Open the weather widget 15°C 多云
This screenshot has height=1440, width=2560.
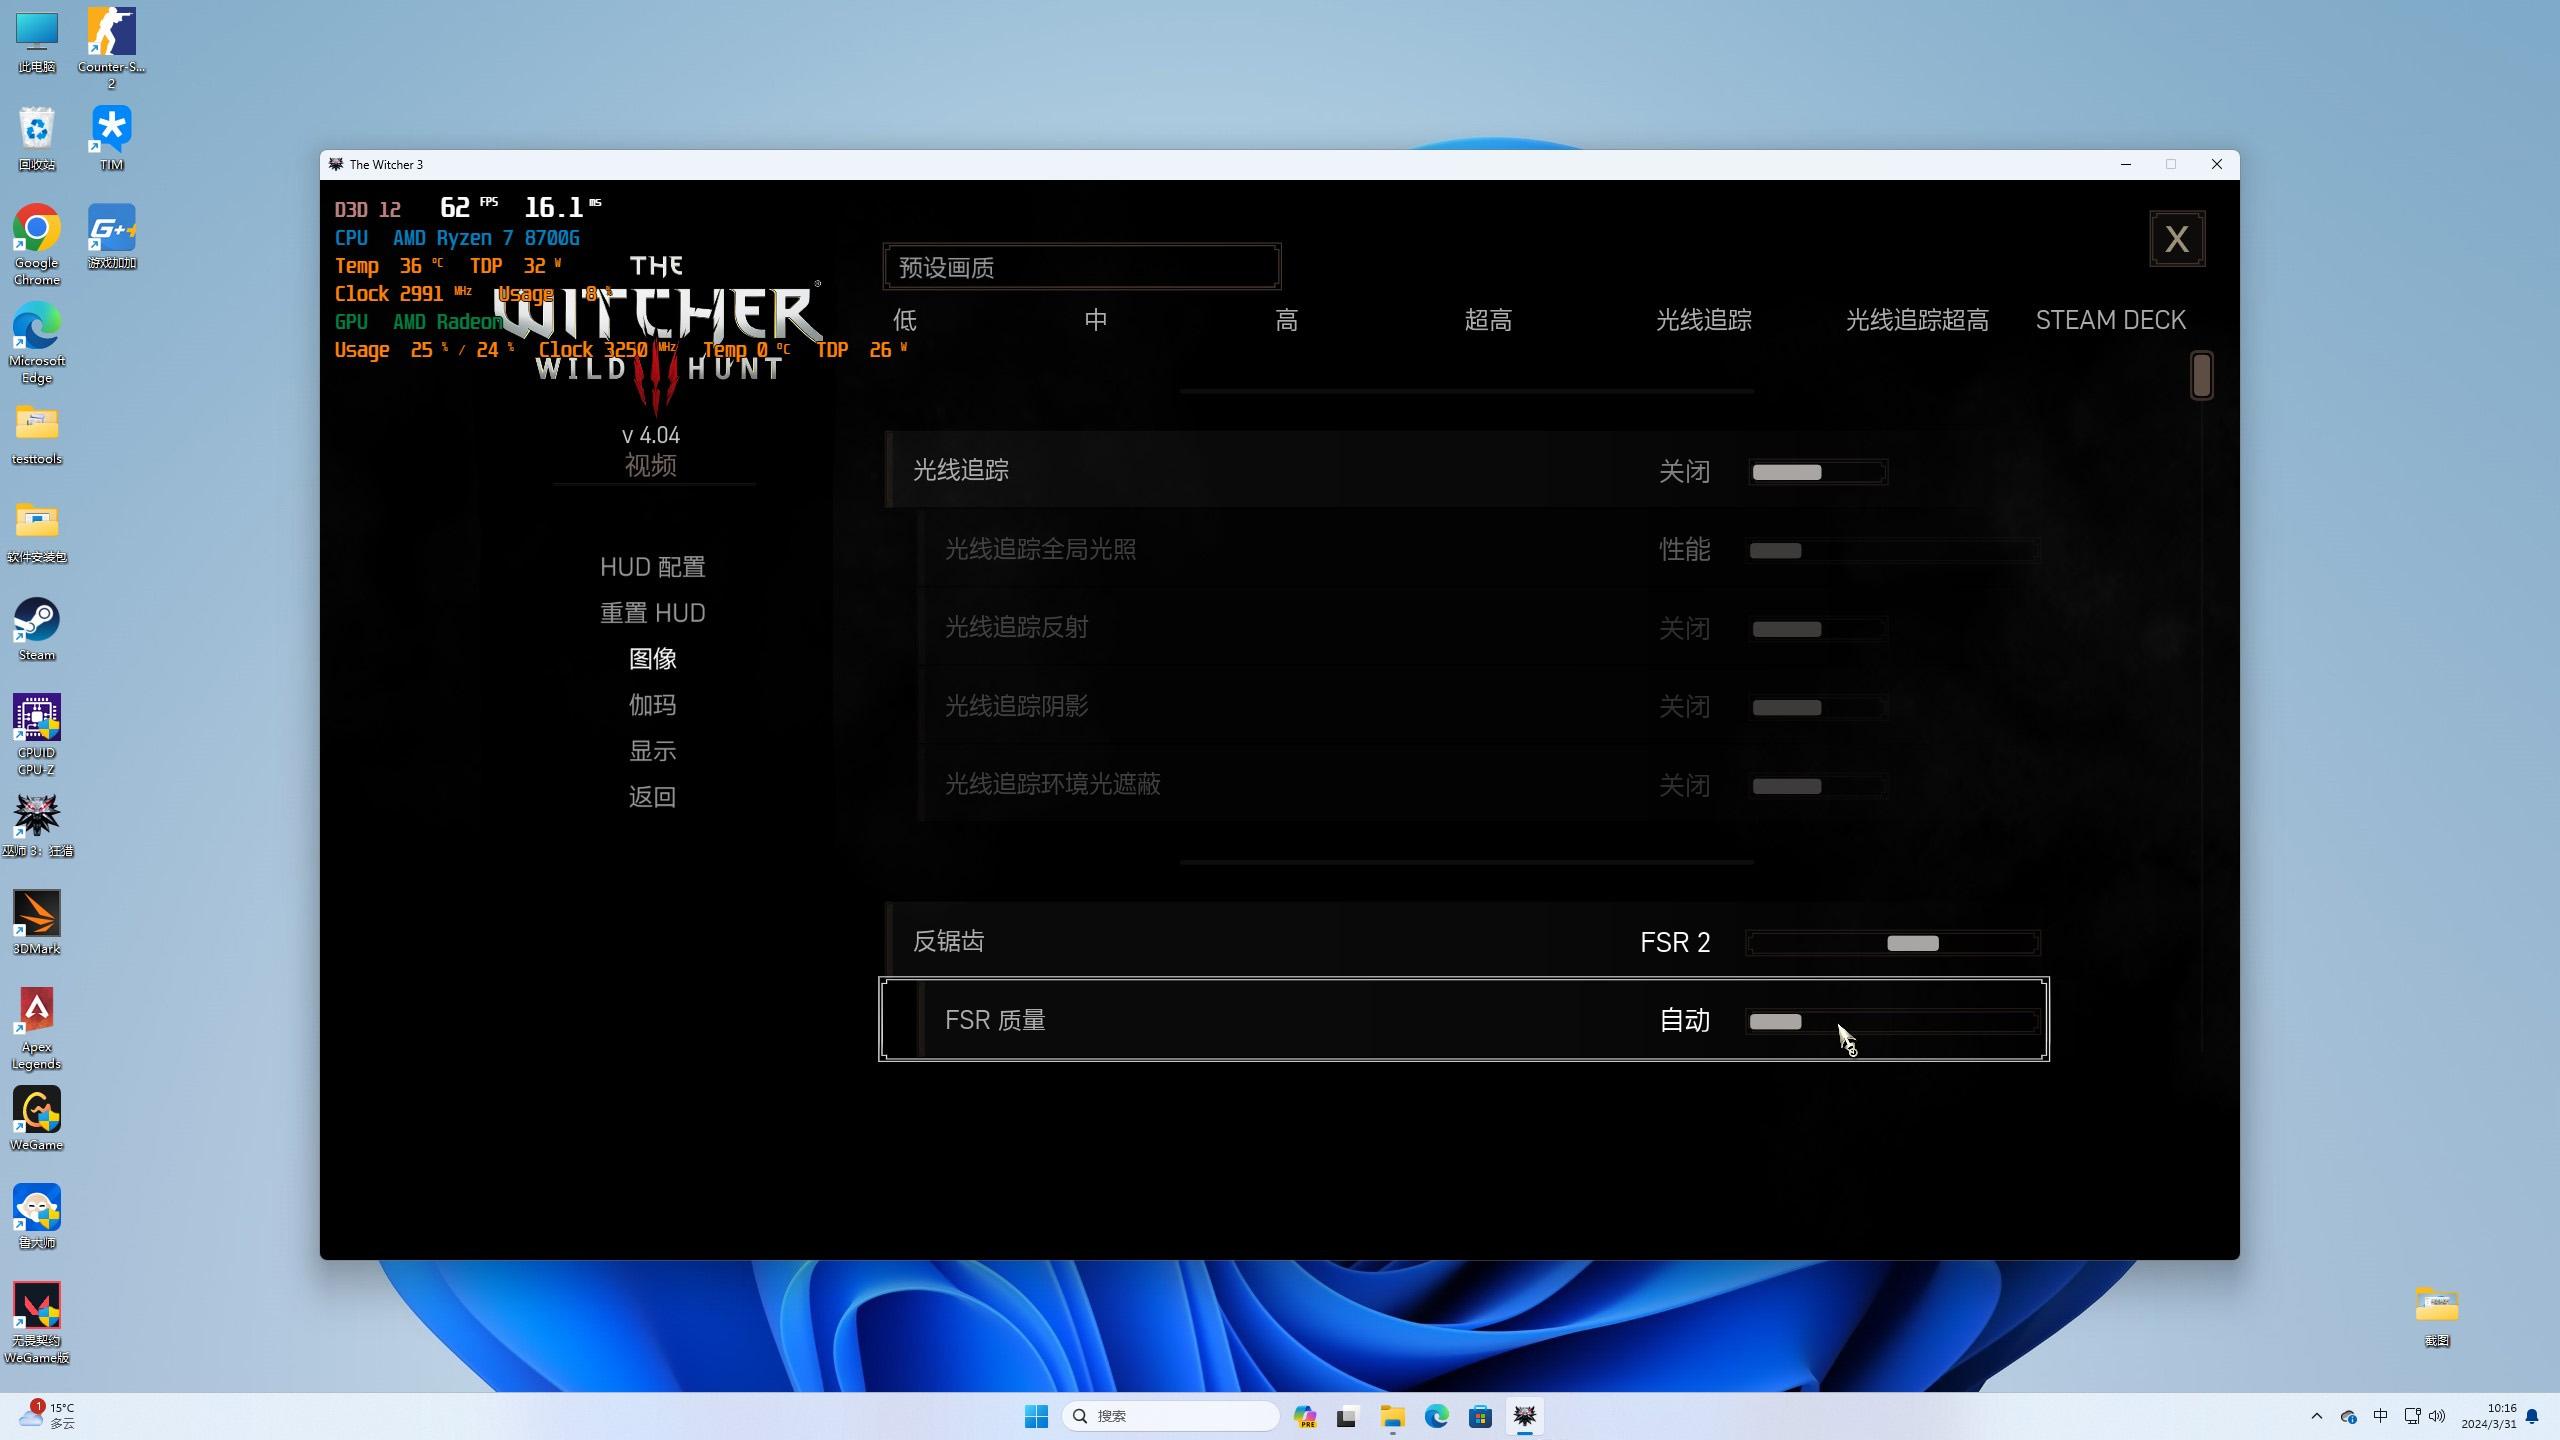click(x=46, y=1416)
